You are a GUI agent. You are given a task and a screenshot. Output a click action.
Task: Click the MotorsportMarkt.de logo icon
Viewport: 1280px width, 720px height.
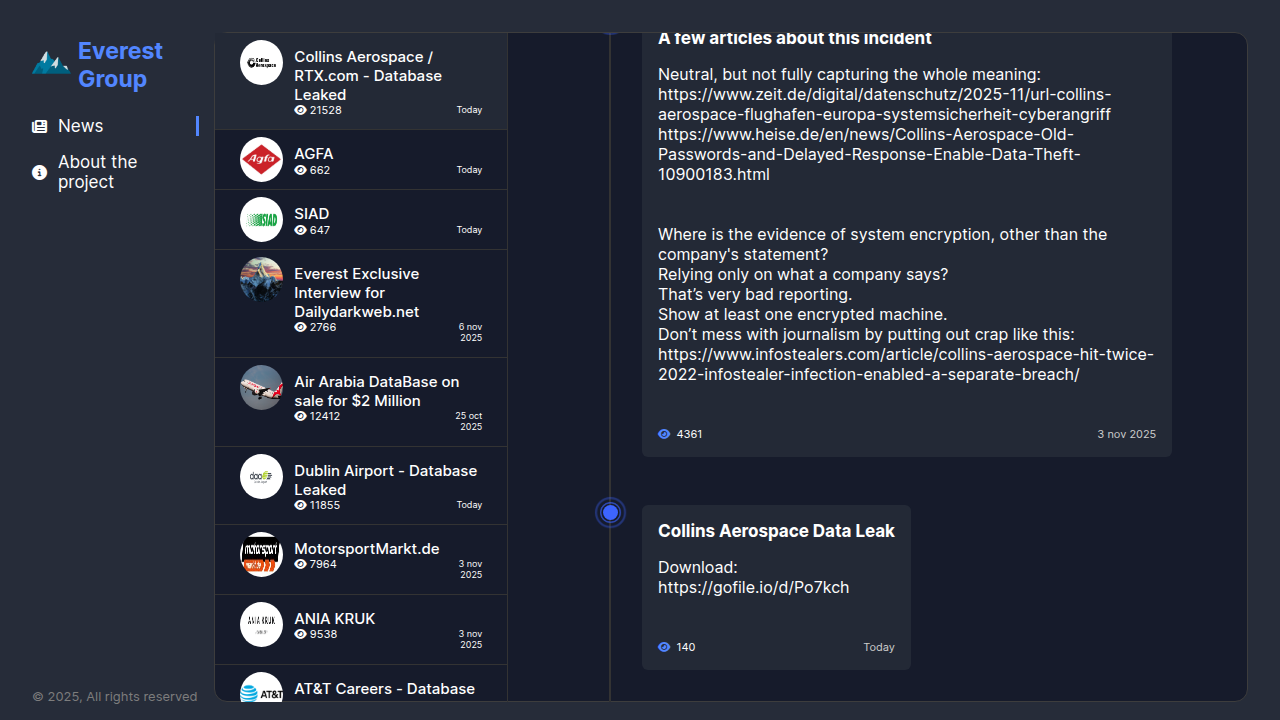tap(261, 554)
